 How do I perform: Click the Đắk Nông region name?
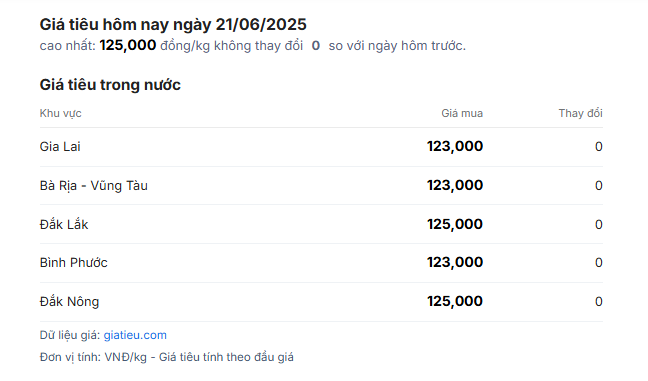[69, 302]
